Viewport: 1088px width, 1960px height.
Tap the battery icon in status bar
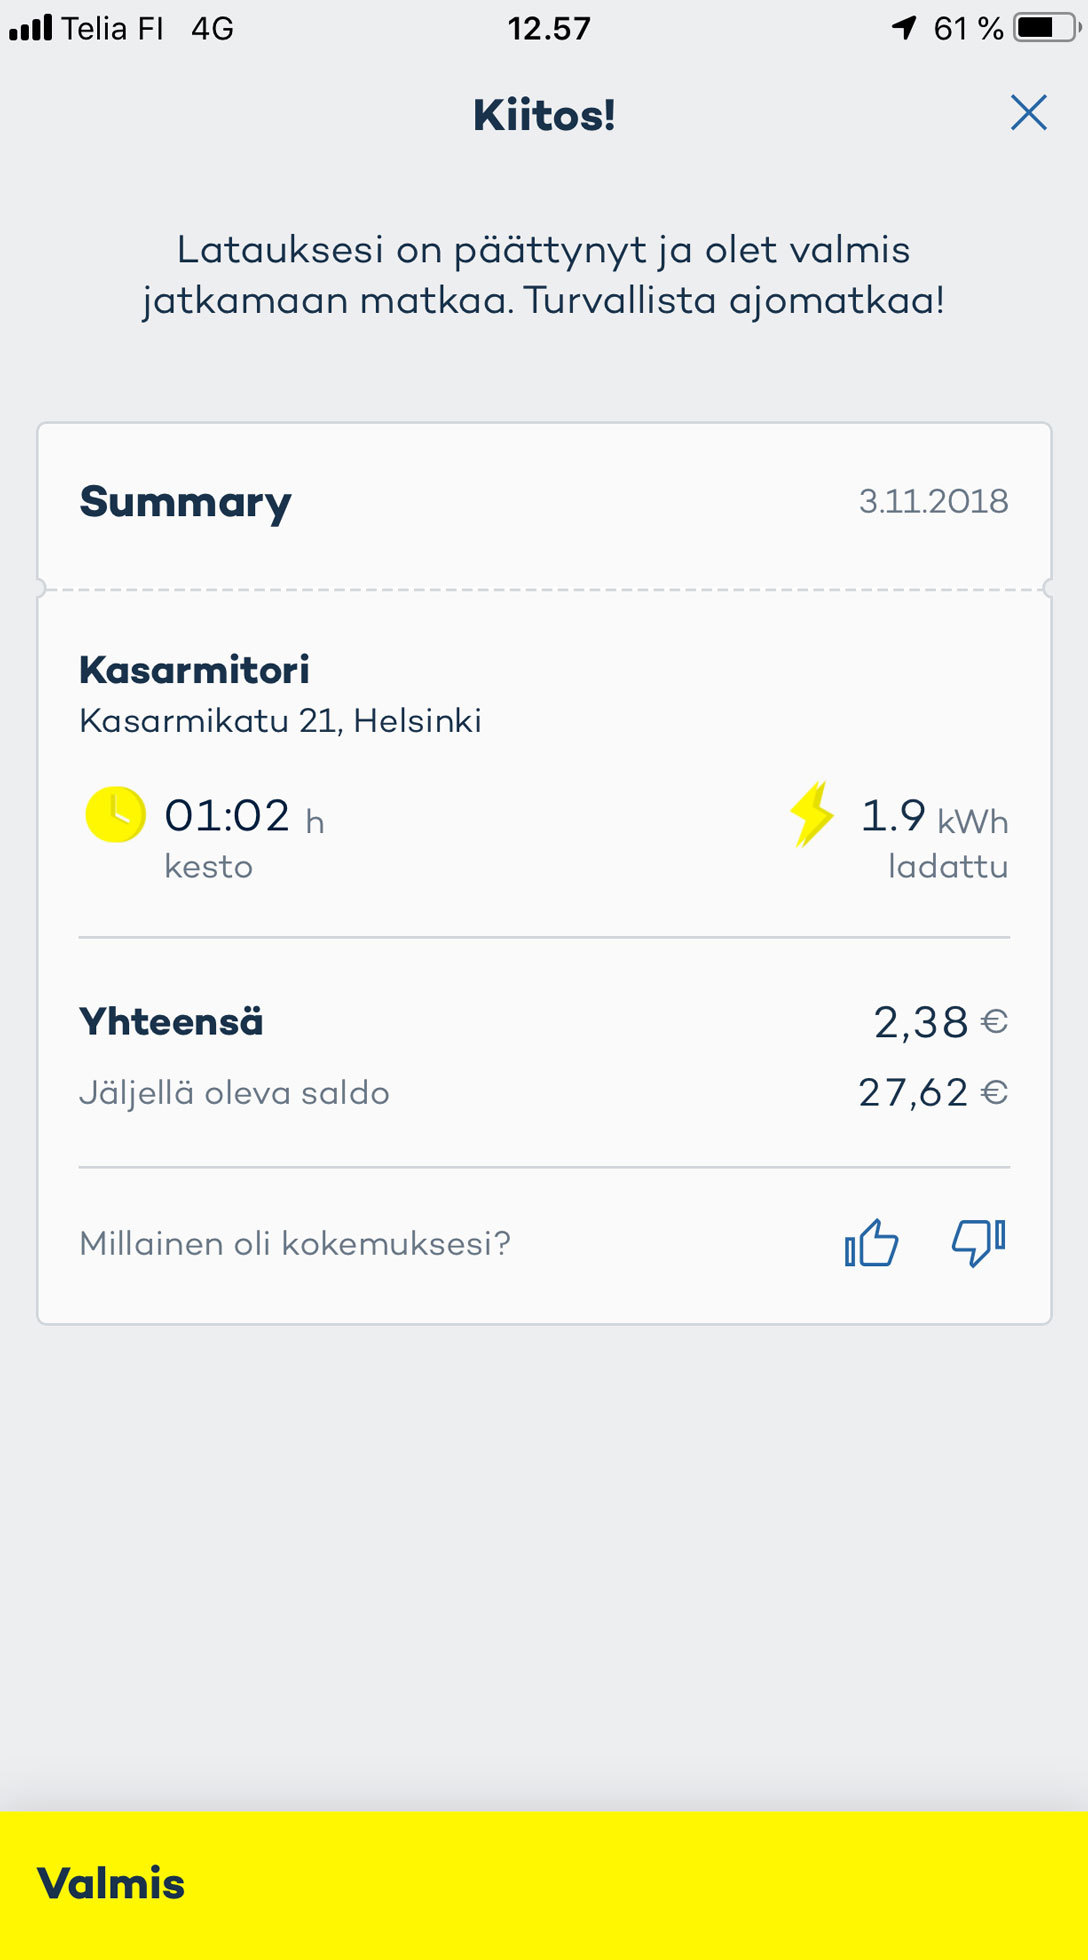1045,28
